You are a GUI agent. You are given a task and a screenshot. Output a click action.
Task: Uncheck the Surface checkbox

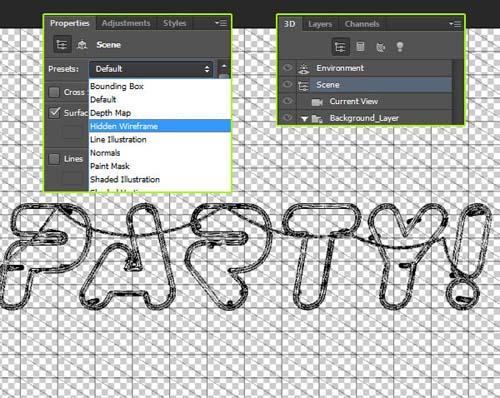[54, 113]
